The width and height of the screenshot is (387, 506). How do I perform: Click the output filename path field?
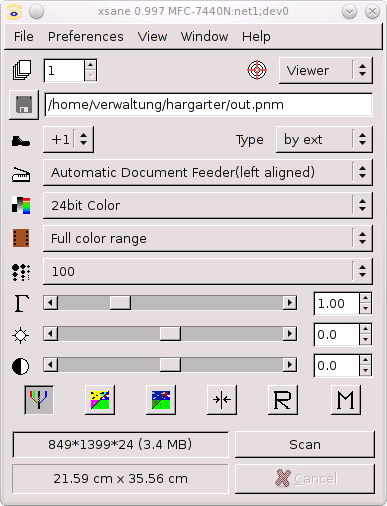point(208,105)
